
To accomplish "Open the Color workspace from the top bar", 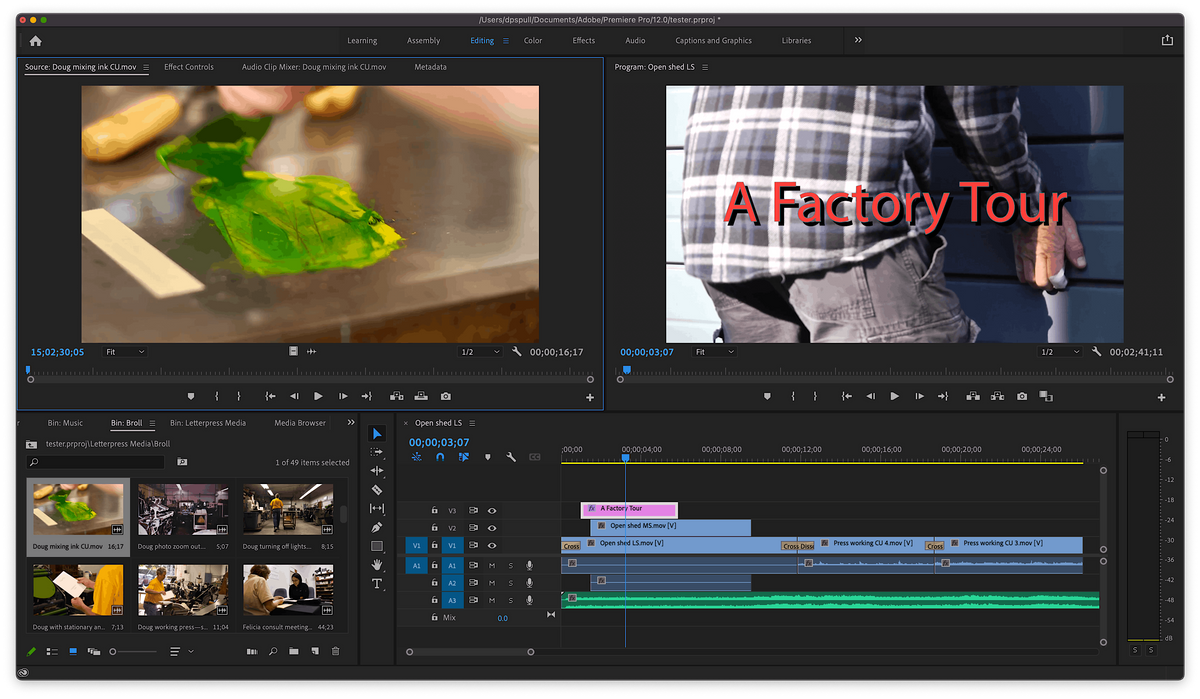I will coord(533,40).
